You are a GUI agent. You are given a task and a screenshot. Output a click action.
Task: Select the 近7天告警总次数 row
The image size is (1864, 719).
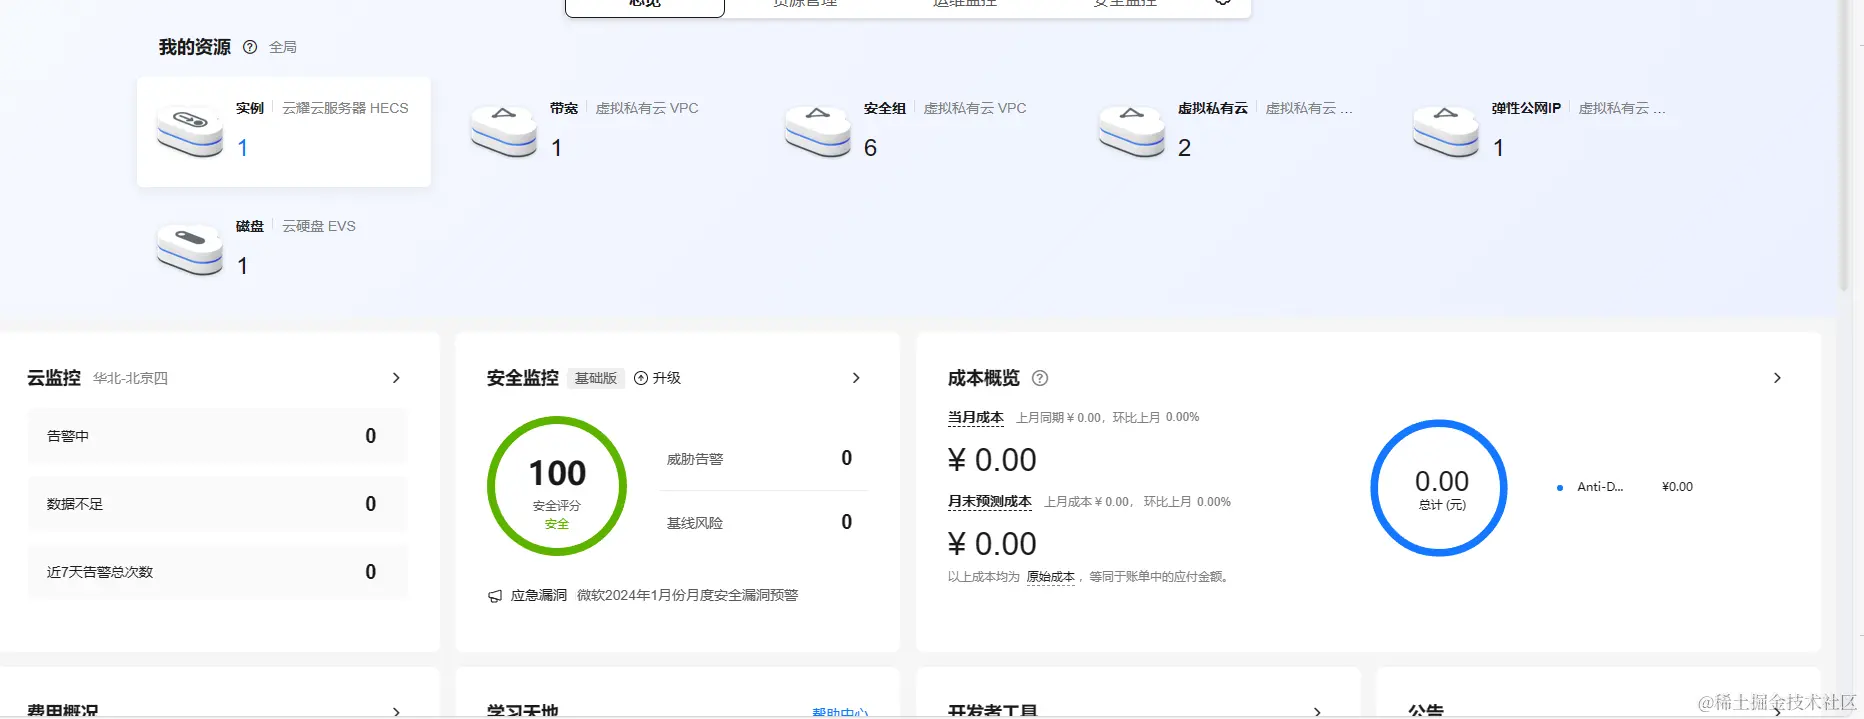[x=217, y=572]
